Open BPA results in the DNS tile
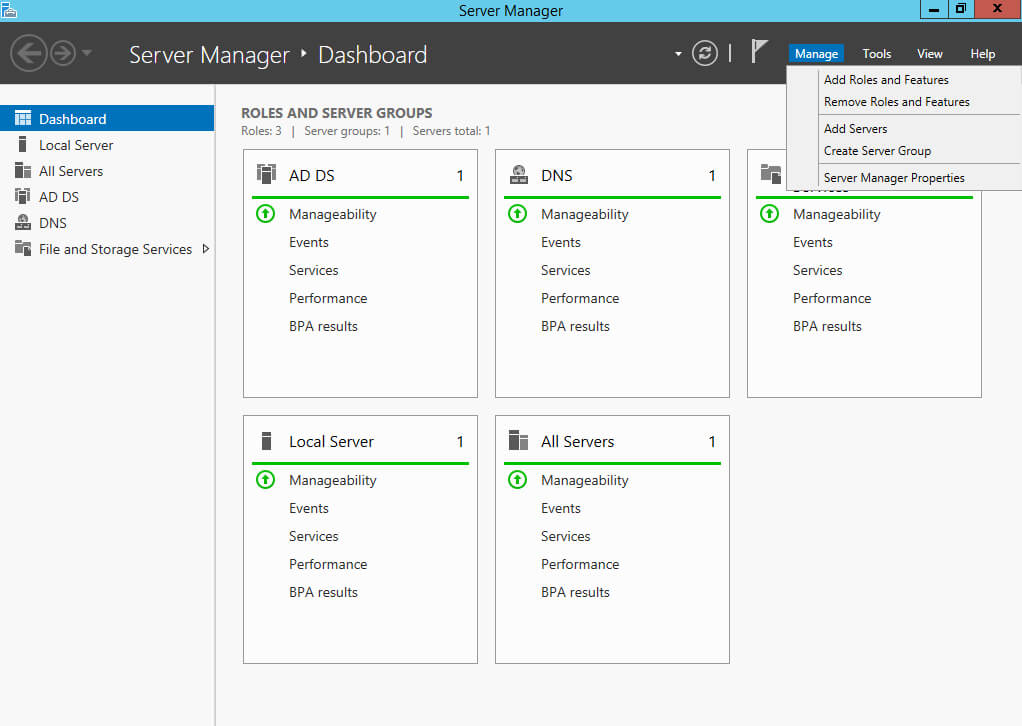Viewport: 1022px width, 726px height. click(x=575, y=327)
